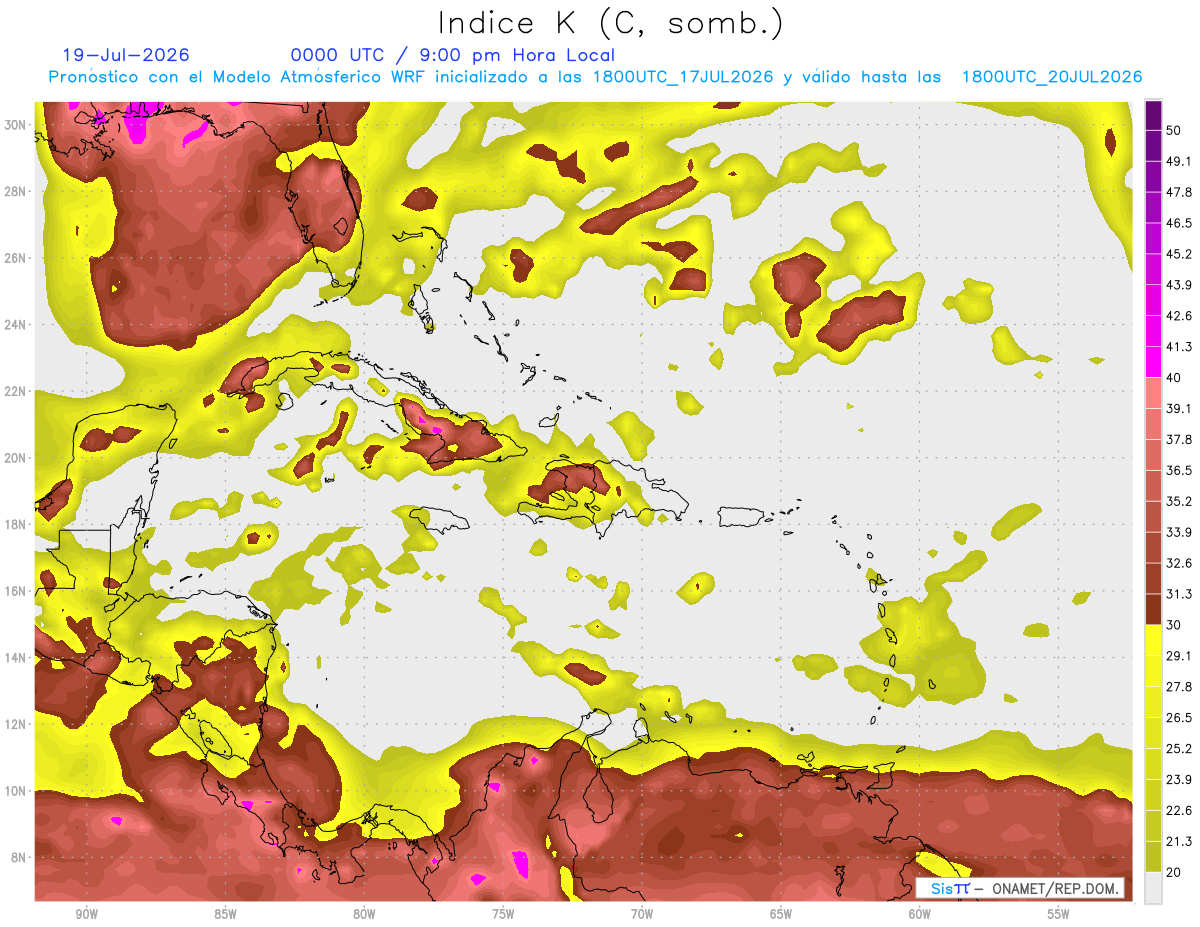Click the color scale value "31.3"

click(x=1178, y=594)
